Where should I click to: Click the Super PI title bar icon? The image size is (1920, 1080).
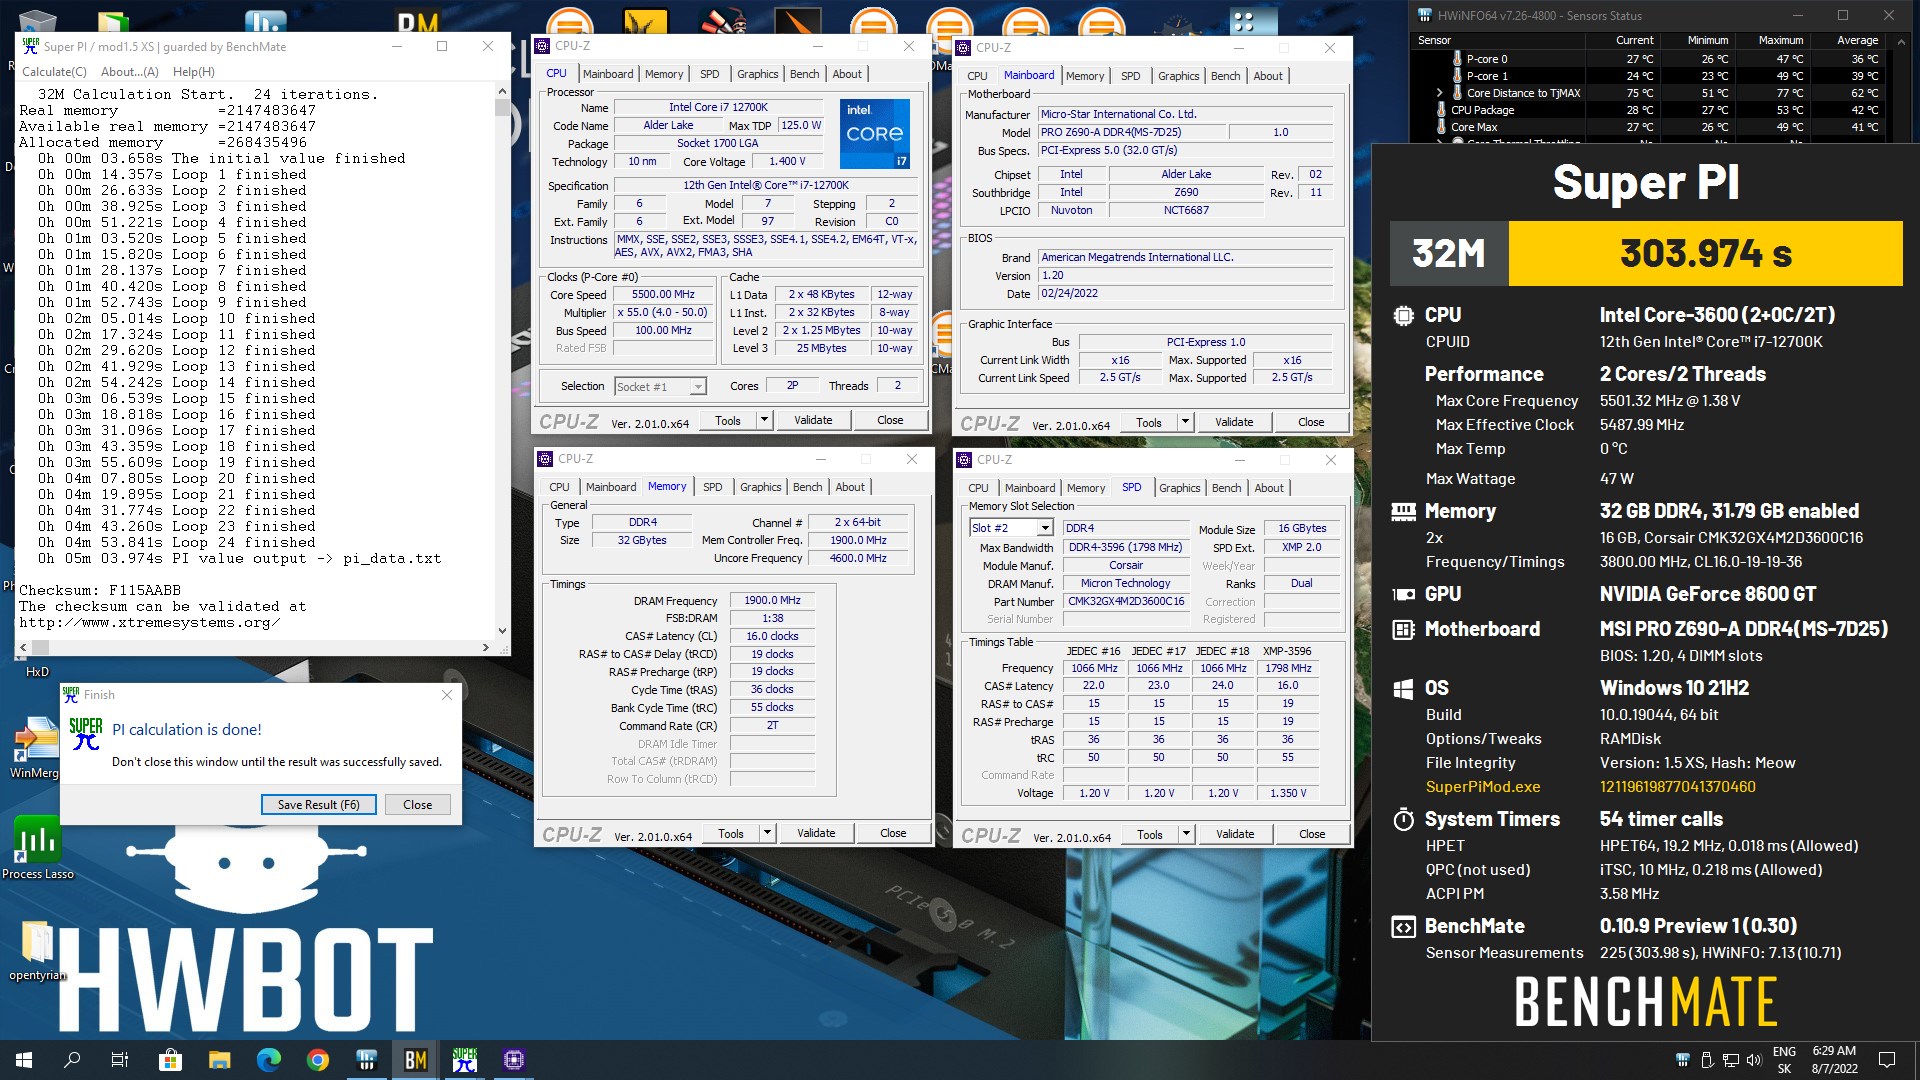coord(30,46)
